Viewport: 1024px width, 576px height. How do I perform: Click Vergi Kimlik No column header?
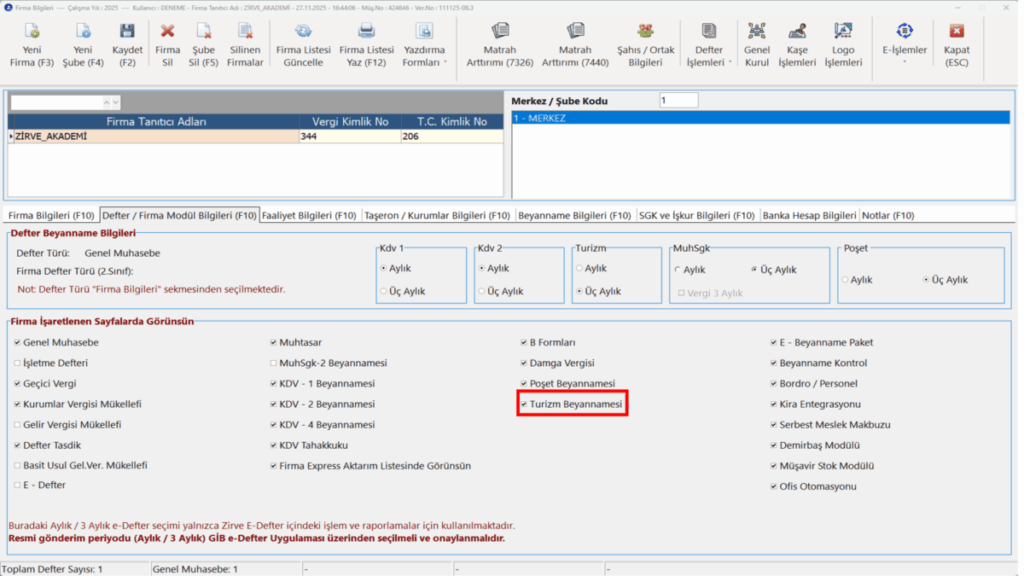click(x=350, y=121)
